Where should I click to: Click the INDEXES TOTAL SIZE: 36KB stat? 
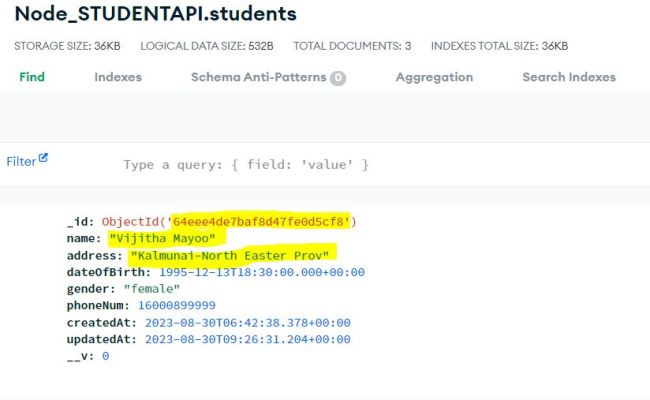click(500, 46)
